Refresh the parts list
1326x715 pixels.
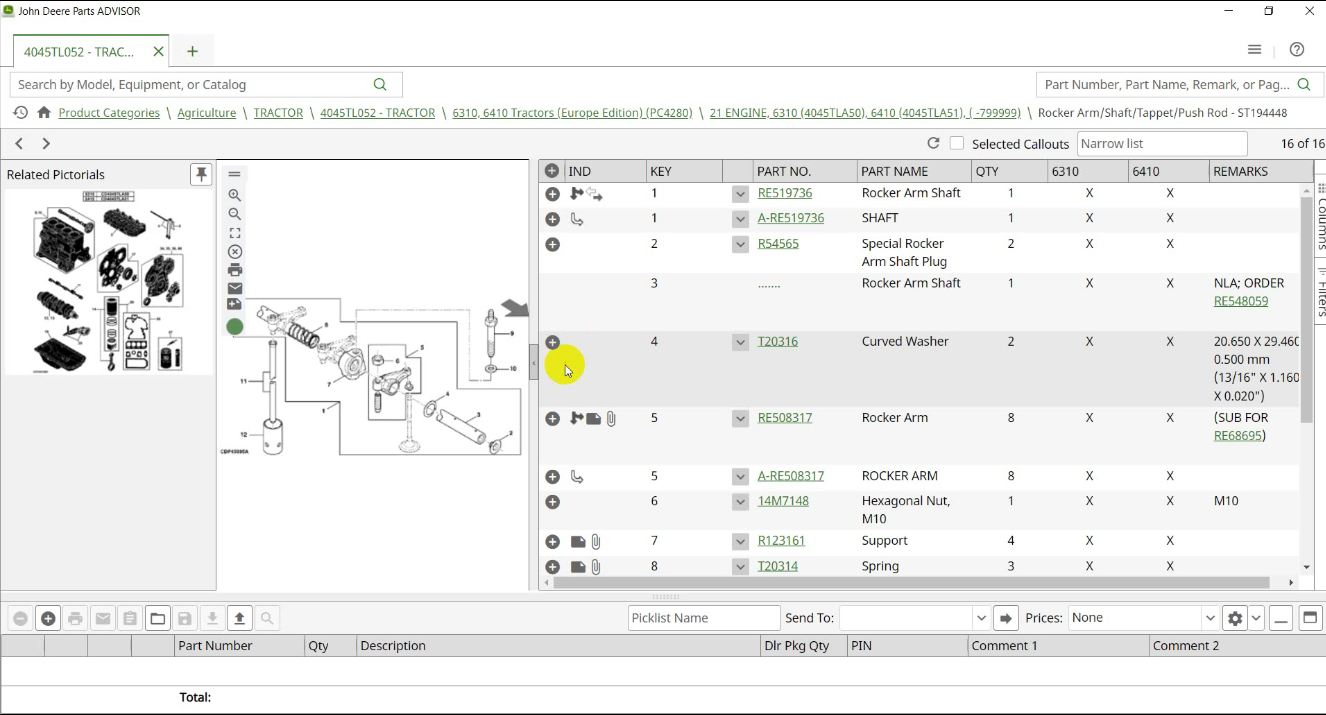point(933,144)
